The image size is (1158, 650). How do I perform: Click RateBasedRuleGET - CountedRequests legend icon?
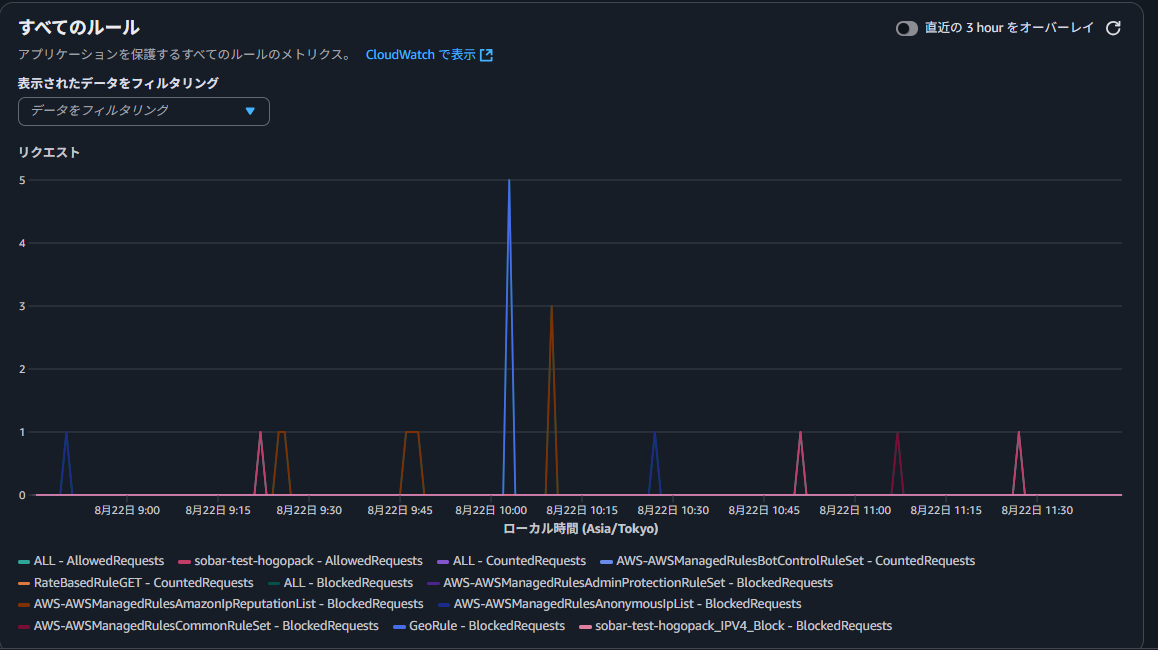pos(24,583)
